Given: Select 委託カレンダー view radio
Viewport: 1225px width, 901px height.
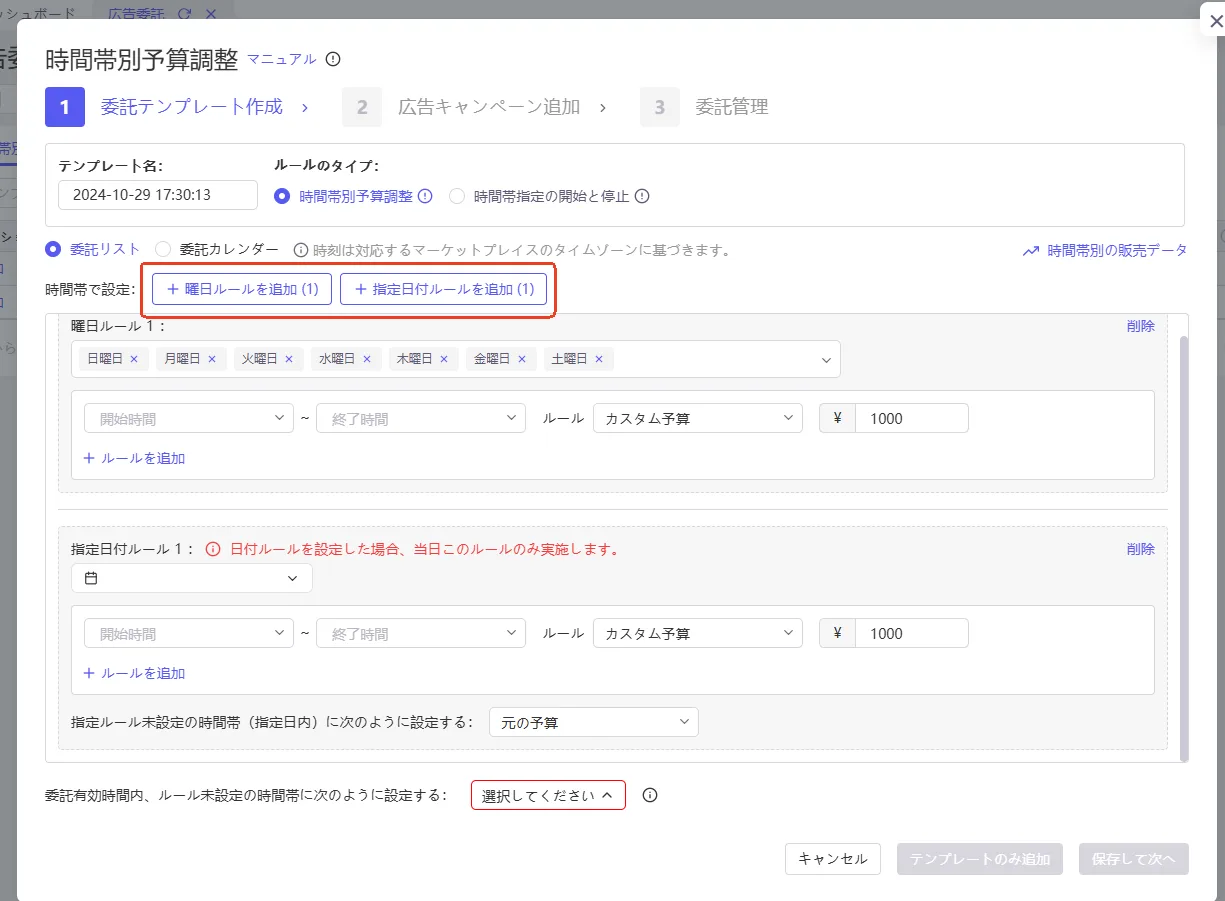Looking at the screenshot, I should coord(164,249).
